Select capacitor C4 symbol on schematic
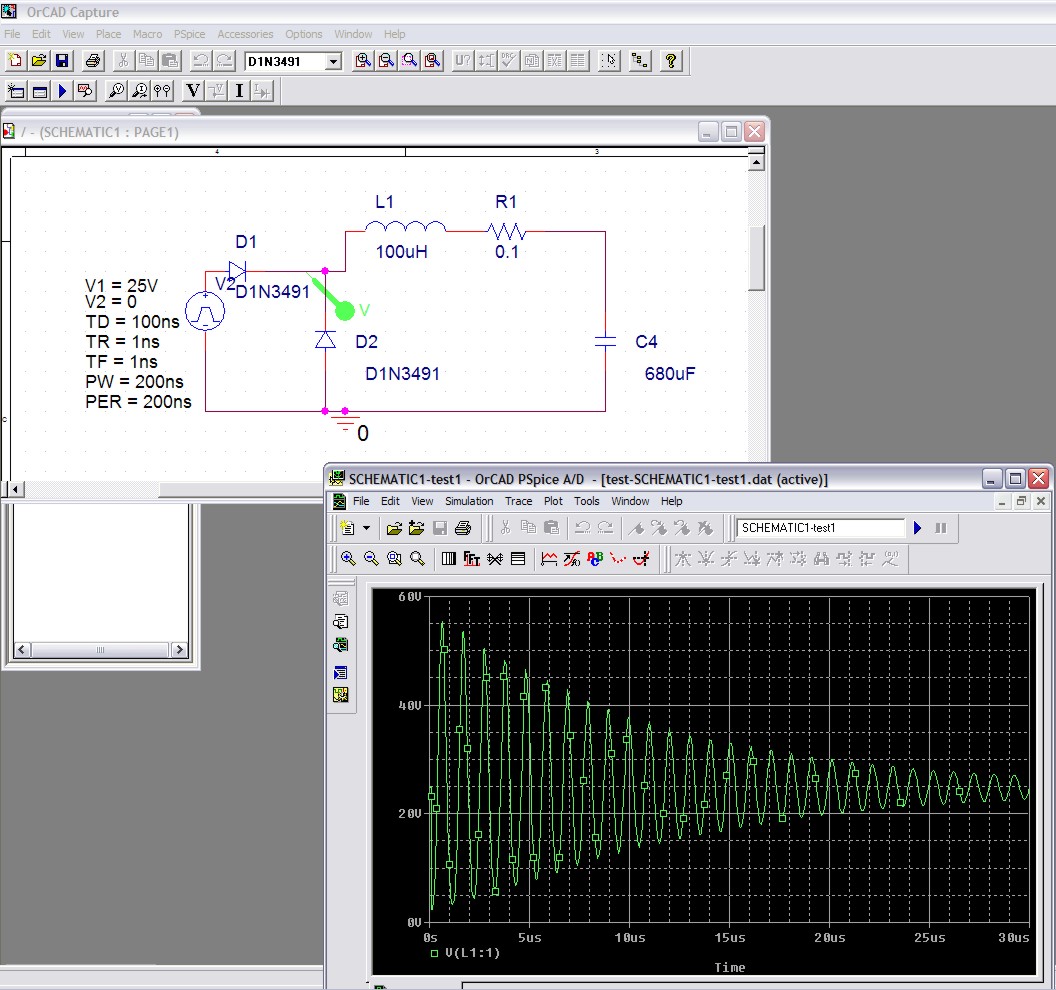Viewport: 1056px width, 990px height. tap(605, 342)
